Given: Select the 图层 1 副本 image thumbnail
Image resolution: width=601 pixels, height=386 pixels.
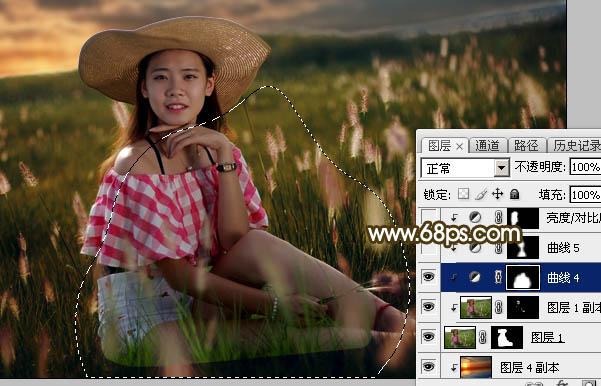Looking at the screenshot, I should (476, 307).
